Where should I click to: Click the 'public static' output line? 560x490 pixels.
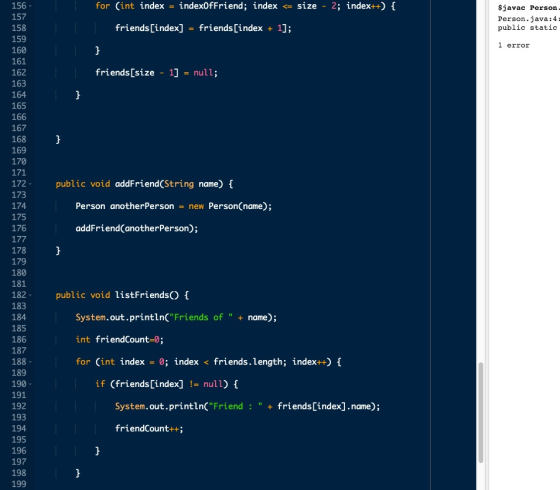tap(529, 28)
